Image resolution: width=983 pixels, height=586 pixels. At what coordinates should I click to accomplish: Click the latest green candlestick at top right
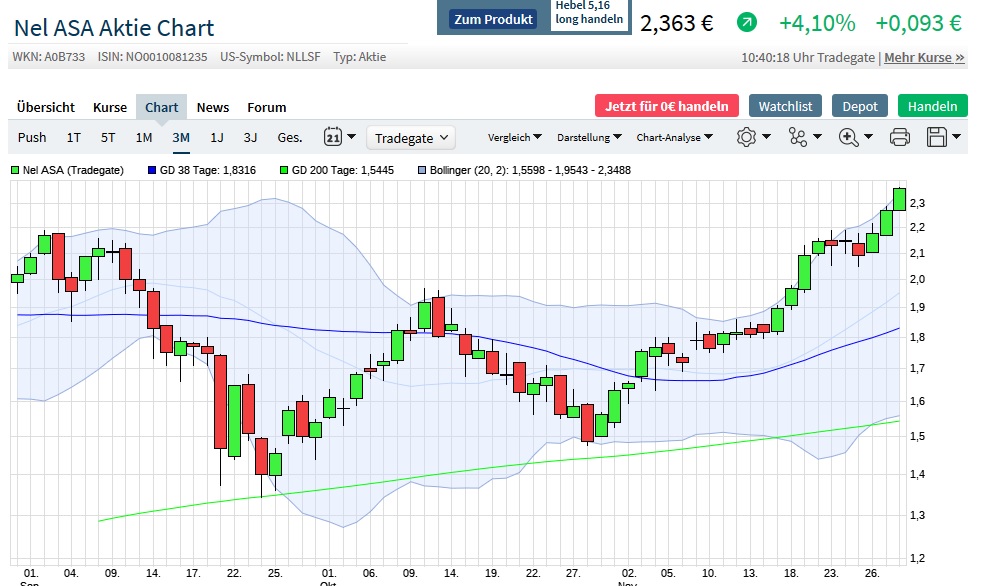coord(899,199)
